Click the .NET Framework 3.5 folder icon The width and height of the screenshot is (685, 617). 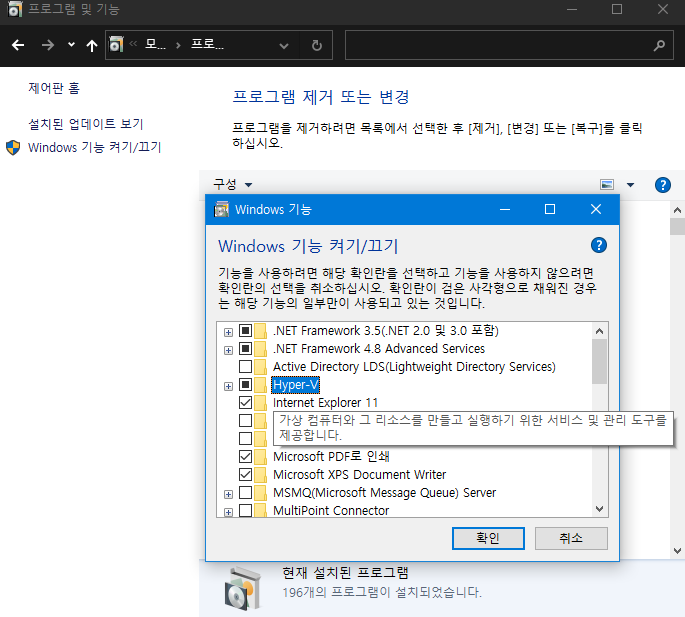(260, 331)
